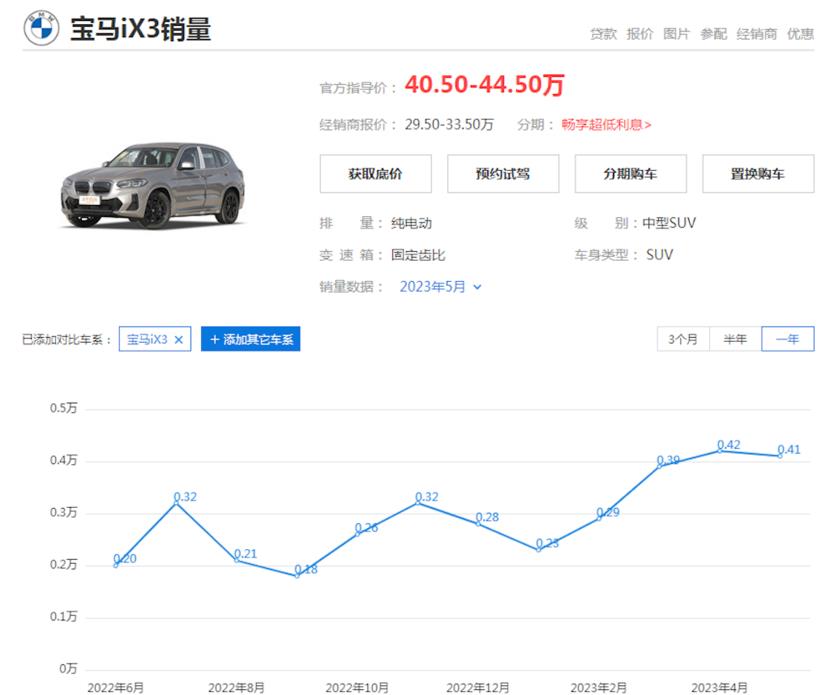Click the 0.18 lowest data point
The width and height of the screenshot is (830, 695).
tap(297, 575)
